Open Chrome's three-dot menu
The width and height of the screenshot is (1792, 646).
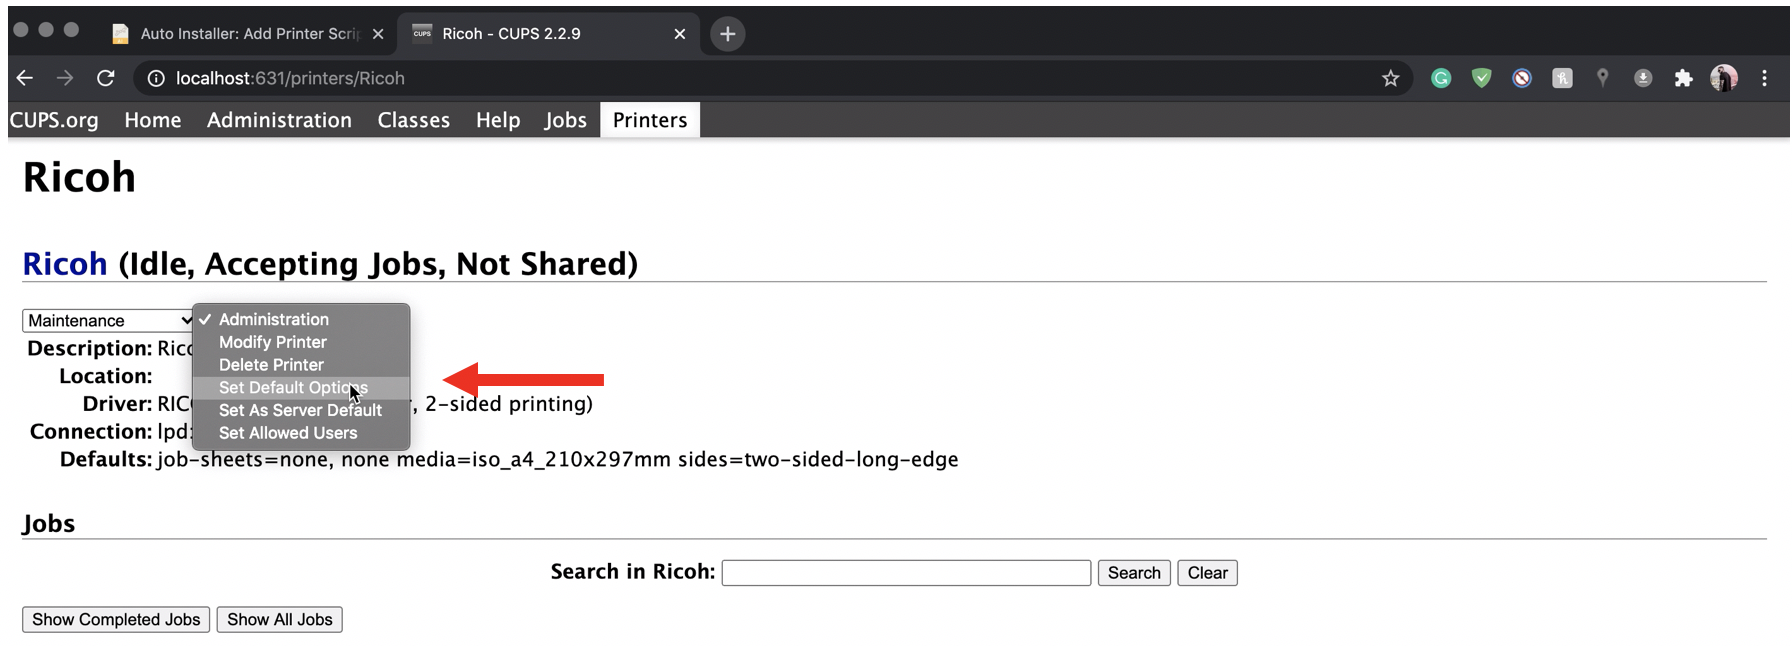[x=1764, y=78]
